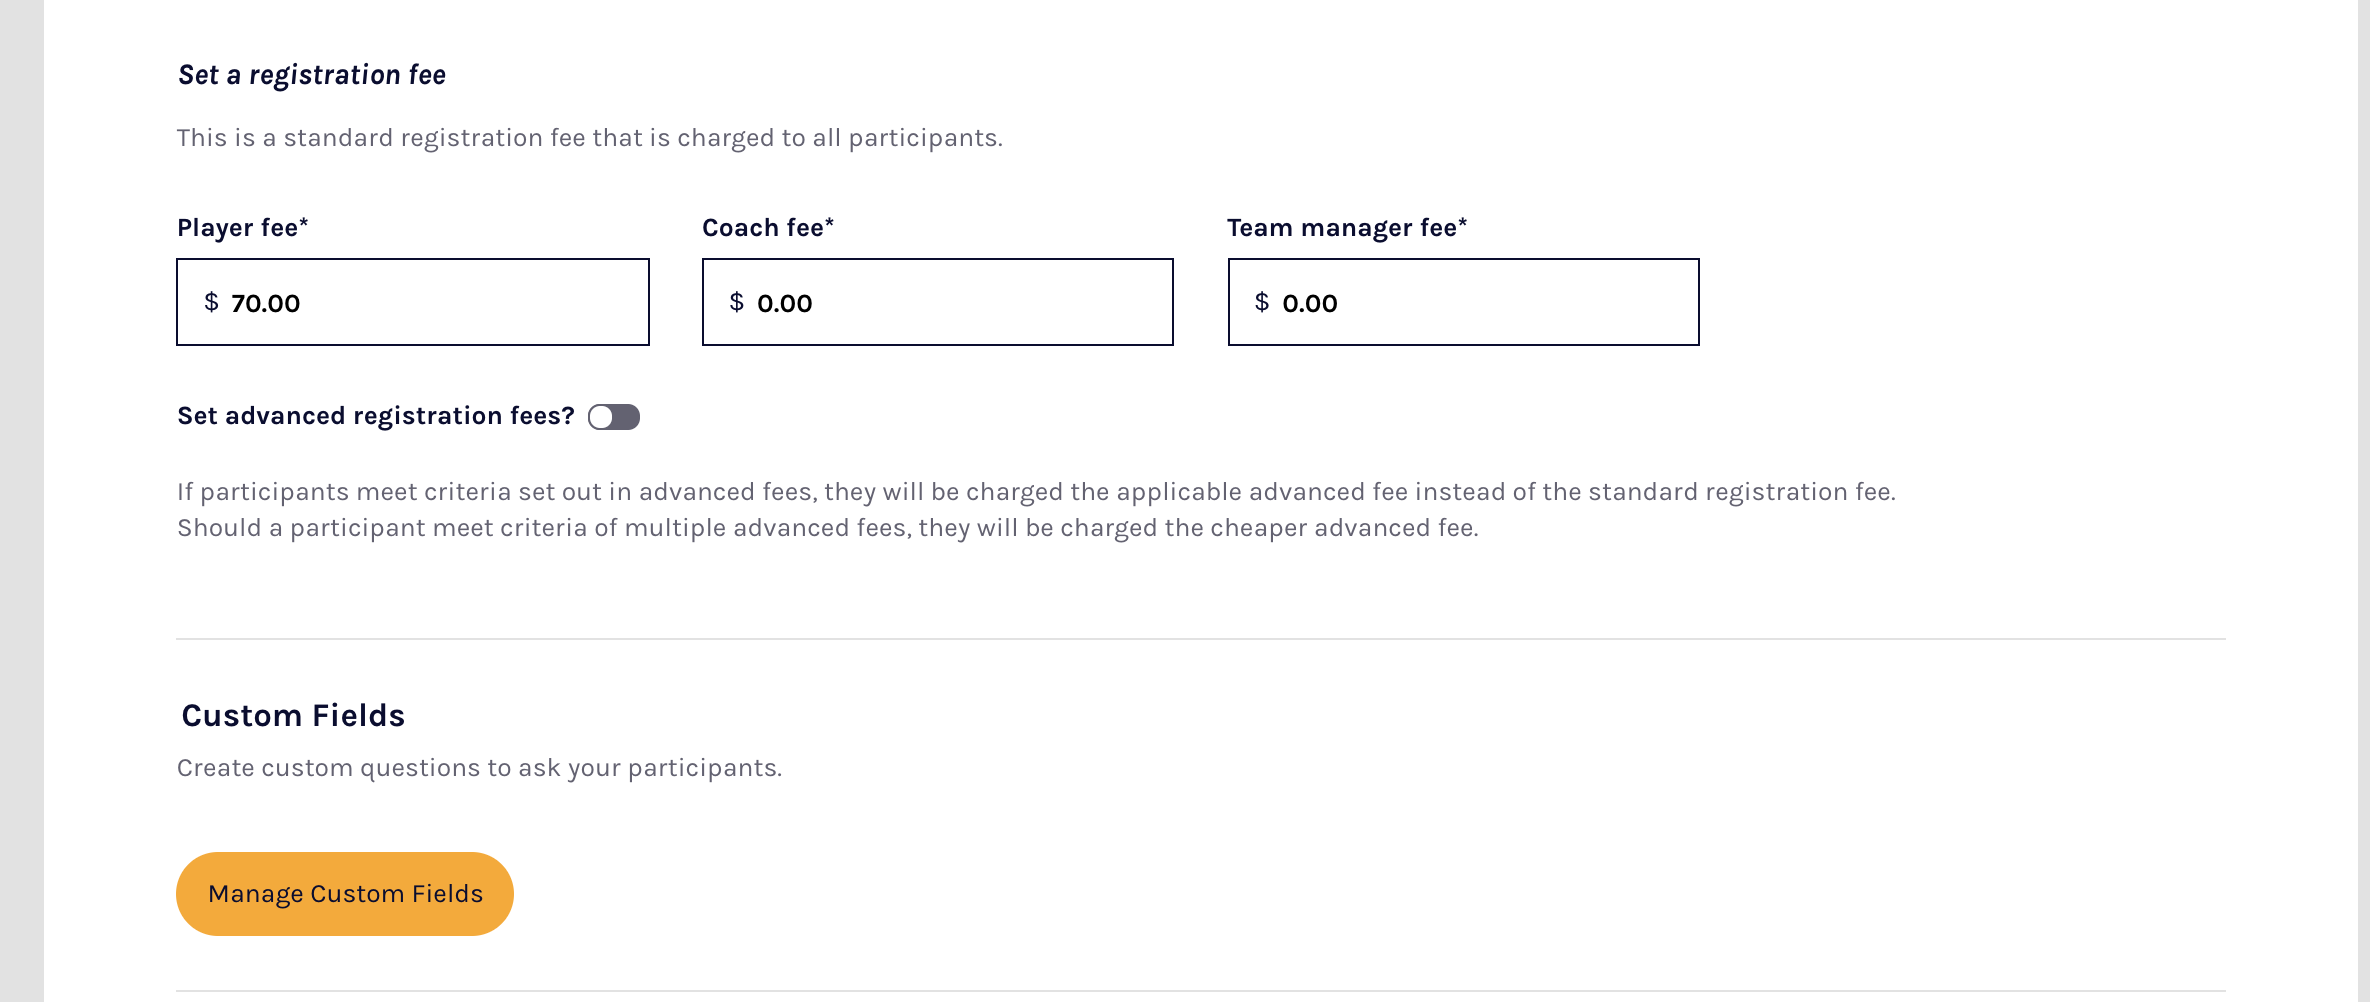The height and width of the screenshot is (1002, 2370).
Task: Place cursor on Coach fee 0.00 value
Action: click(785, 303)
